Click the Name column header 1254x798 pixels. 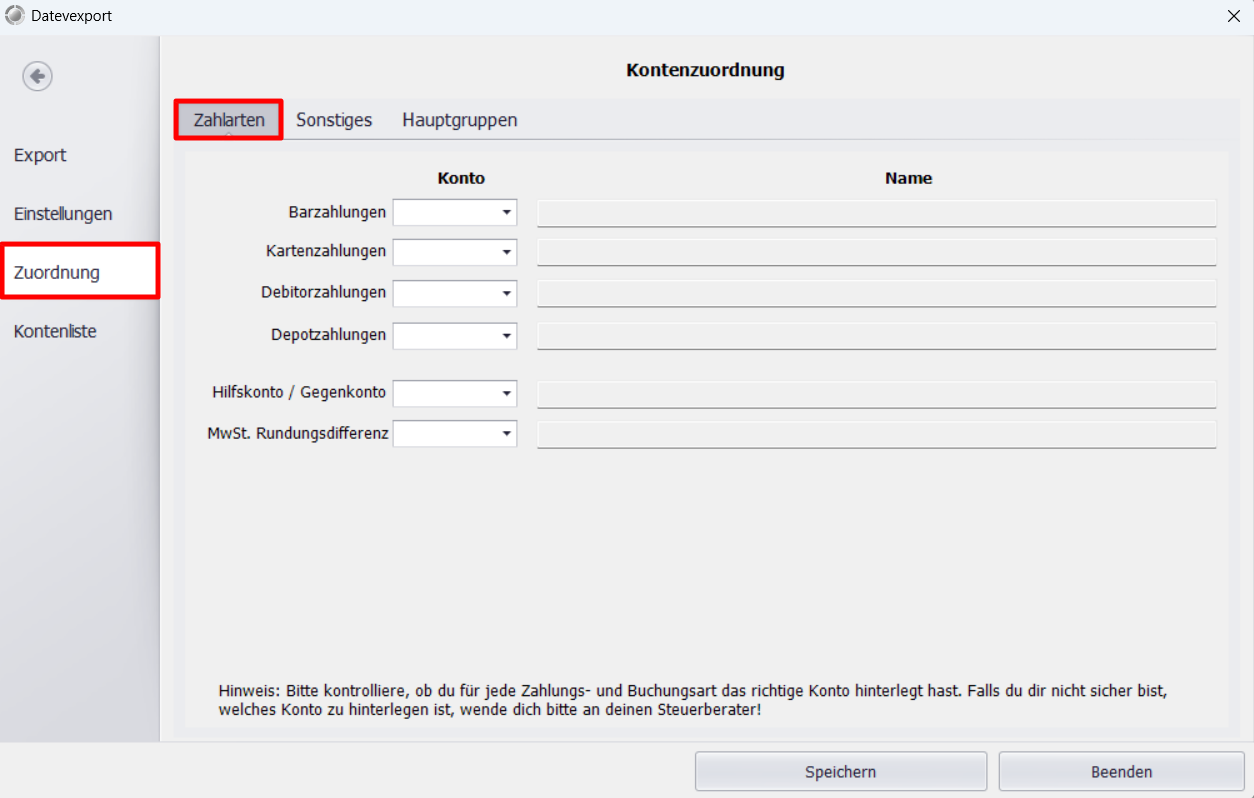[x=909, y=178]
